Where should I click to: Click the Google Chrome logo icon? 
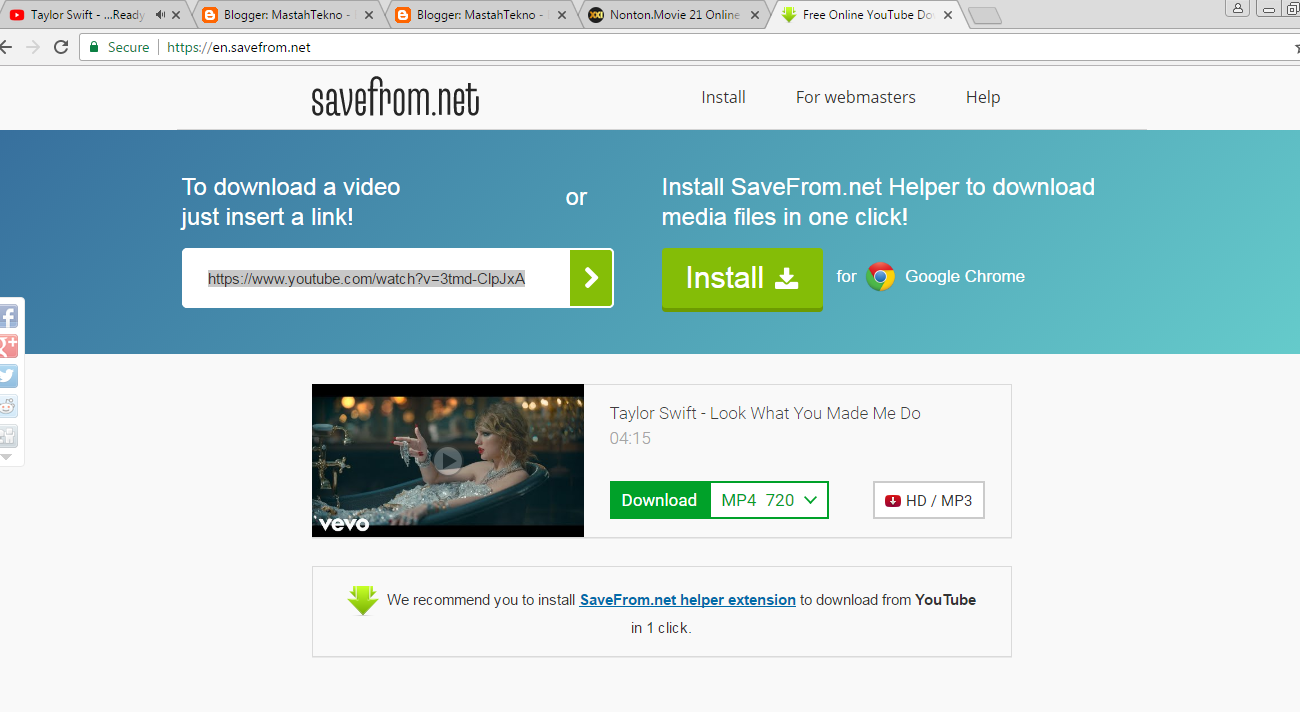click(880, 277)
